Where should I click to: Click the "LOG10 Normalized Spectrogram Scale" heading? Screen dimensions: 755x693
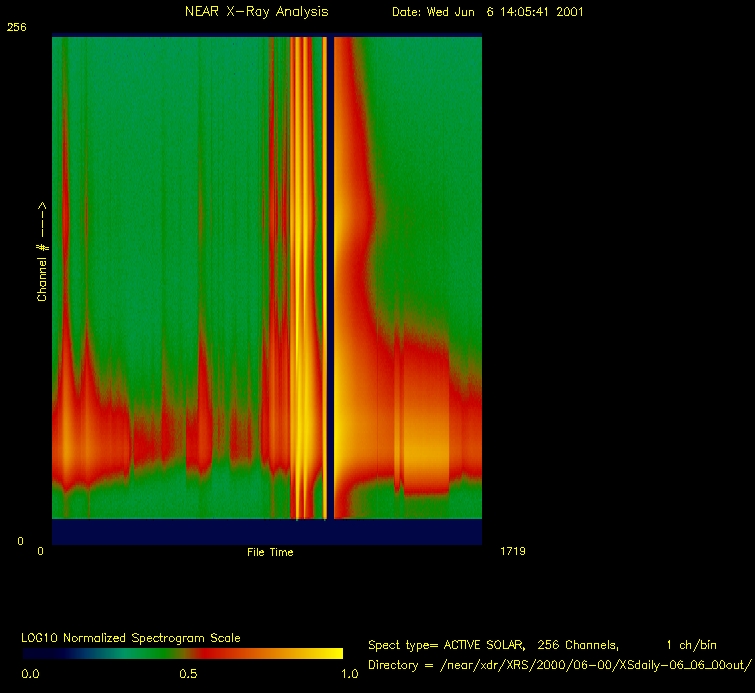(131, 637)
